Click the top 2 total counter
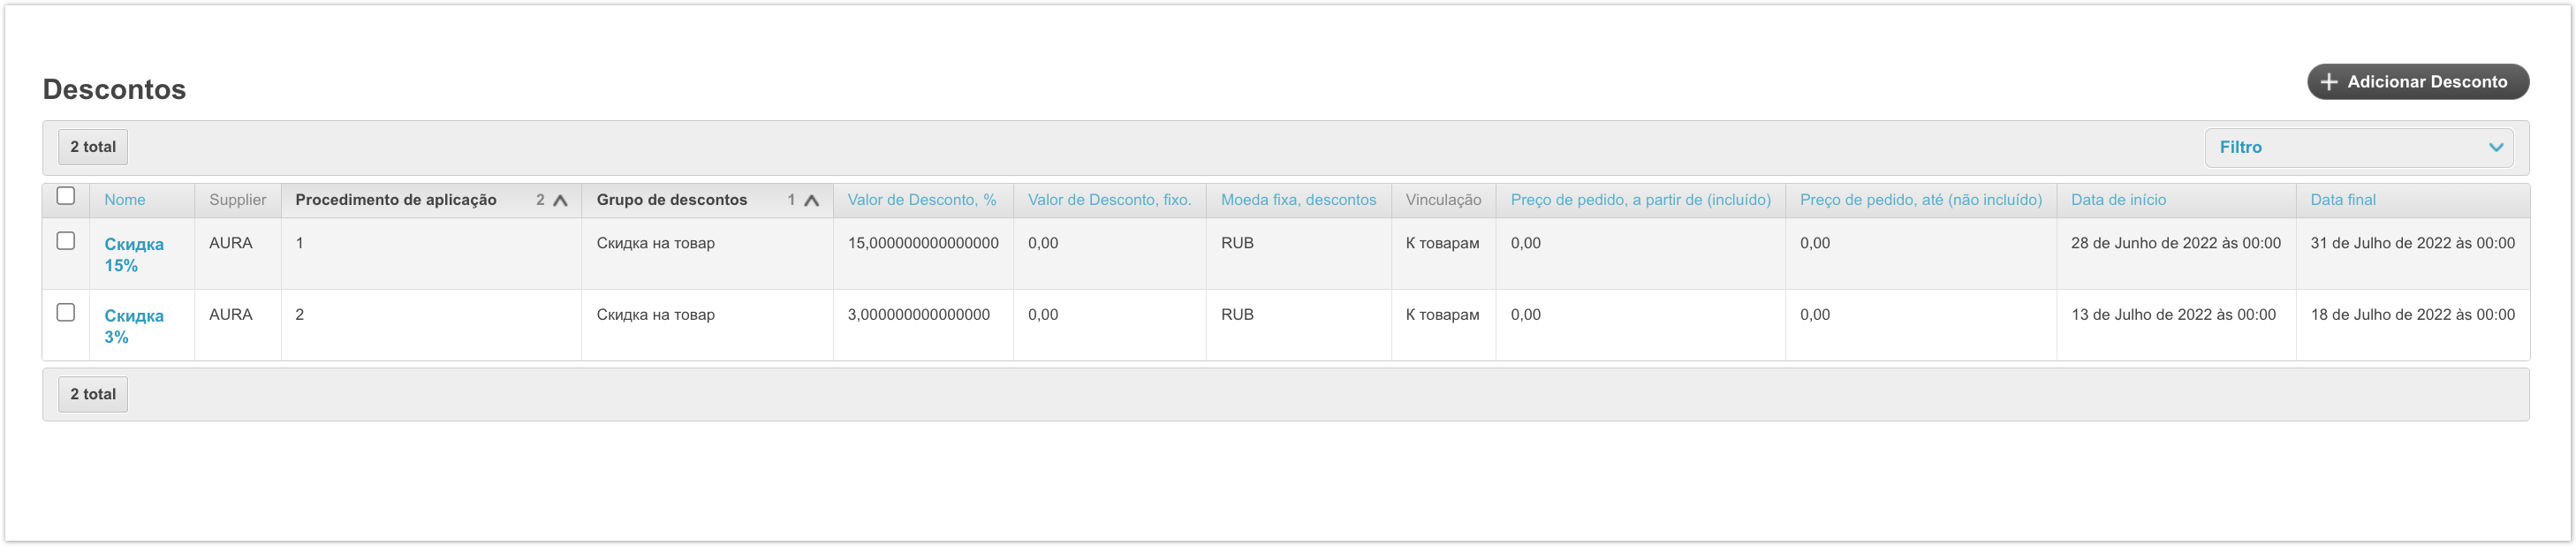The height and width of the screenshot is (546, 2576). click(93, 147)
